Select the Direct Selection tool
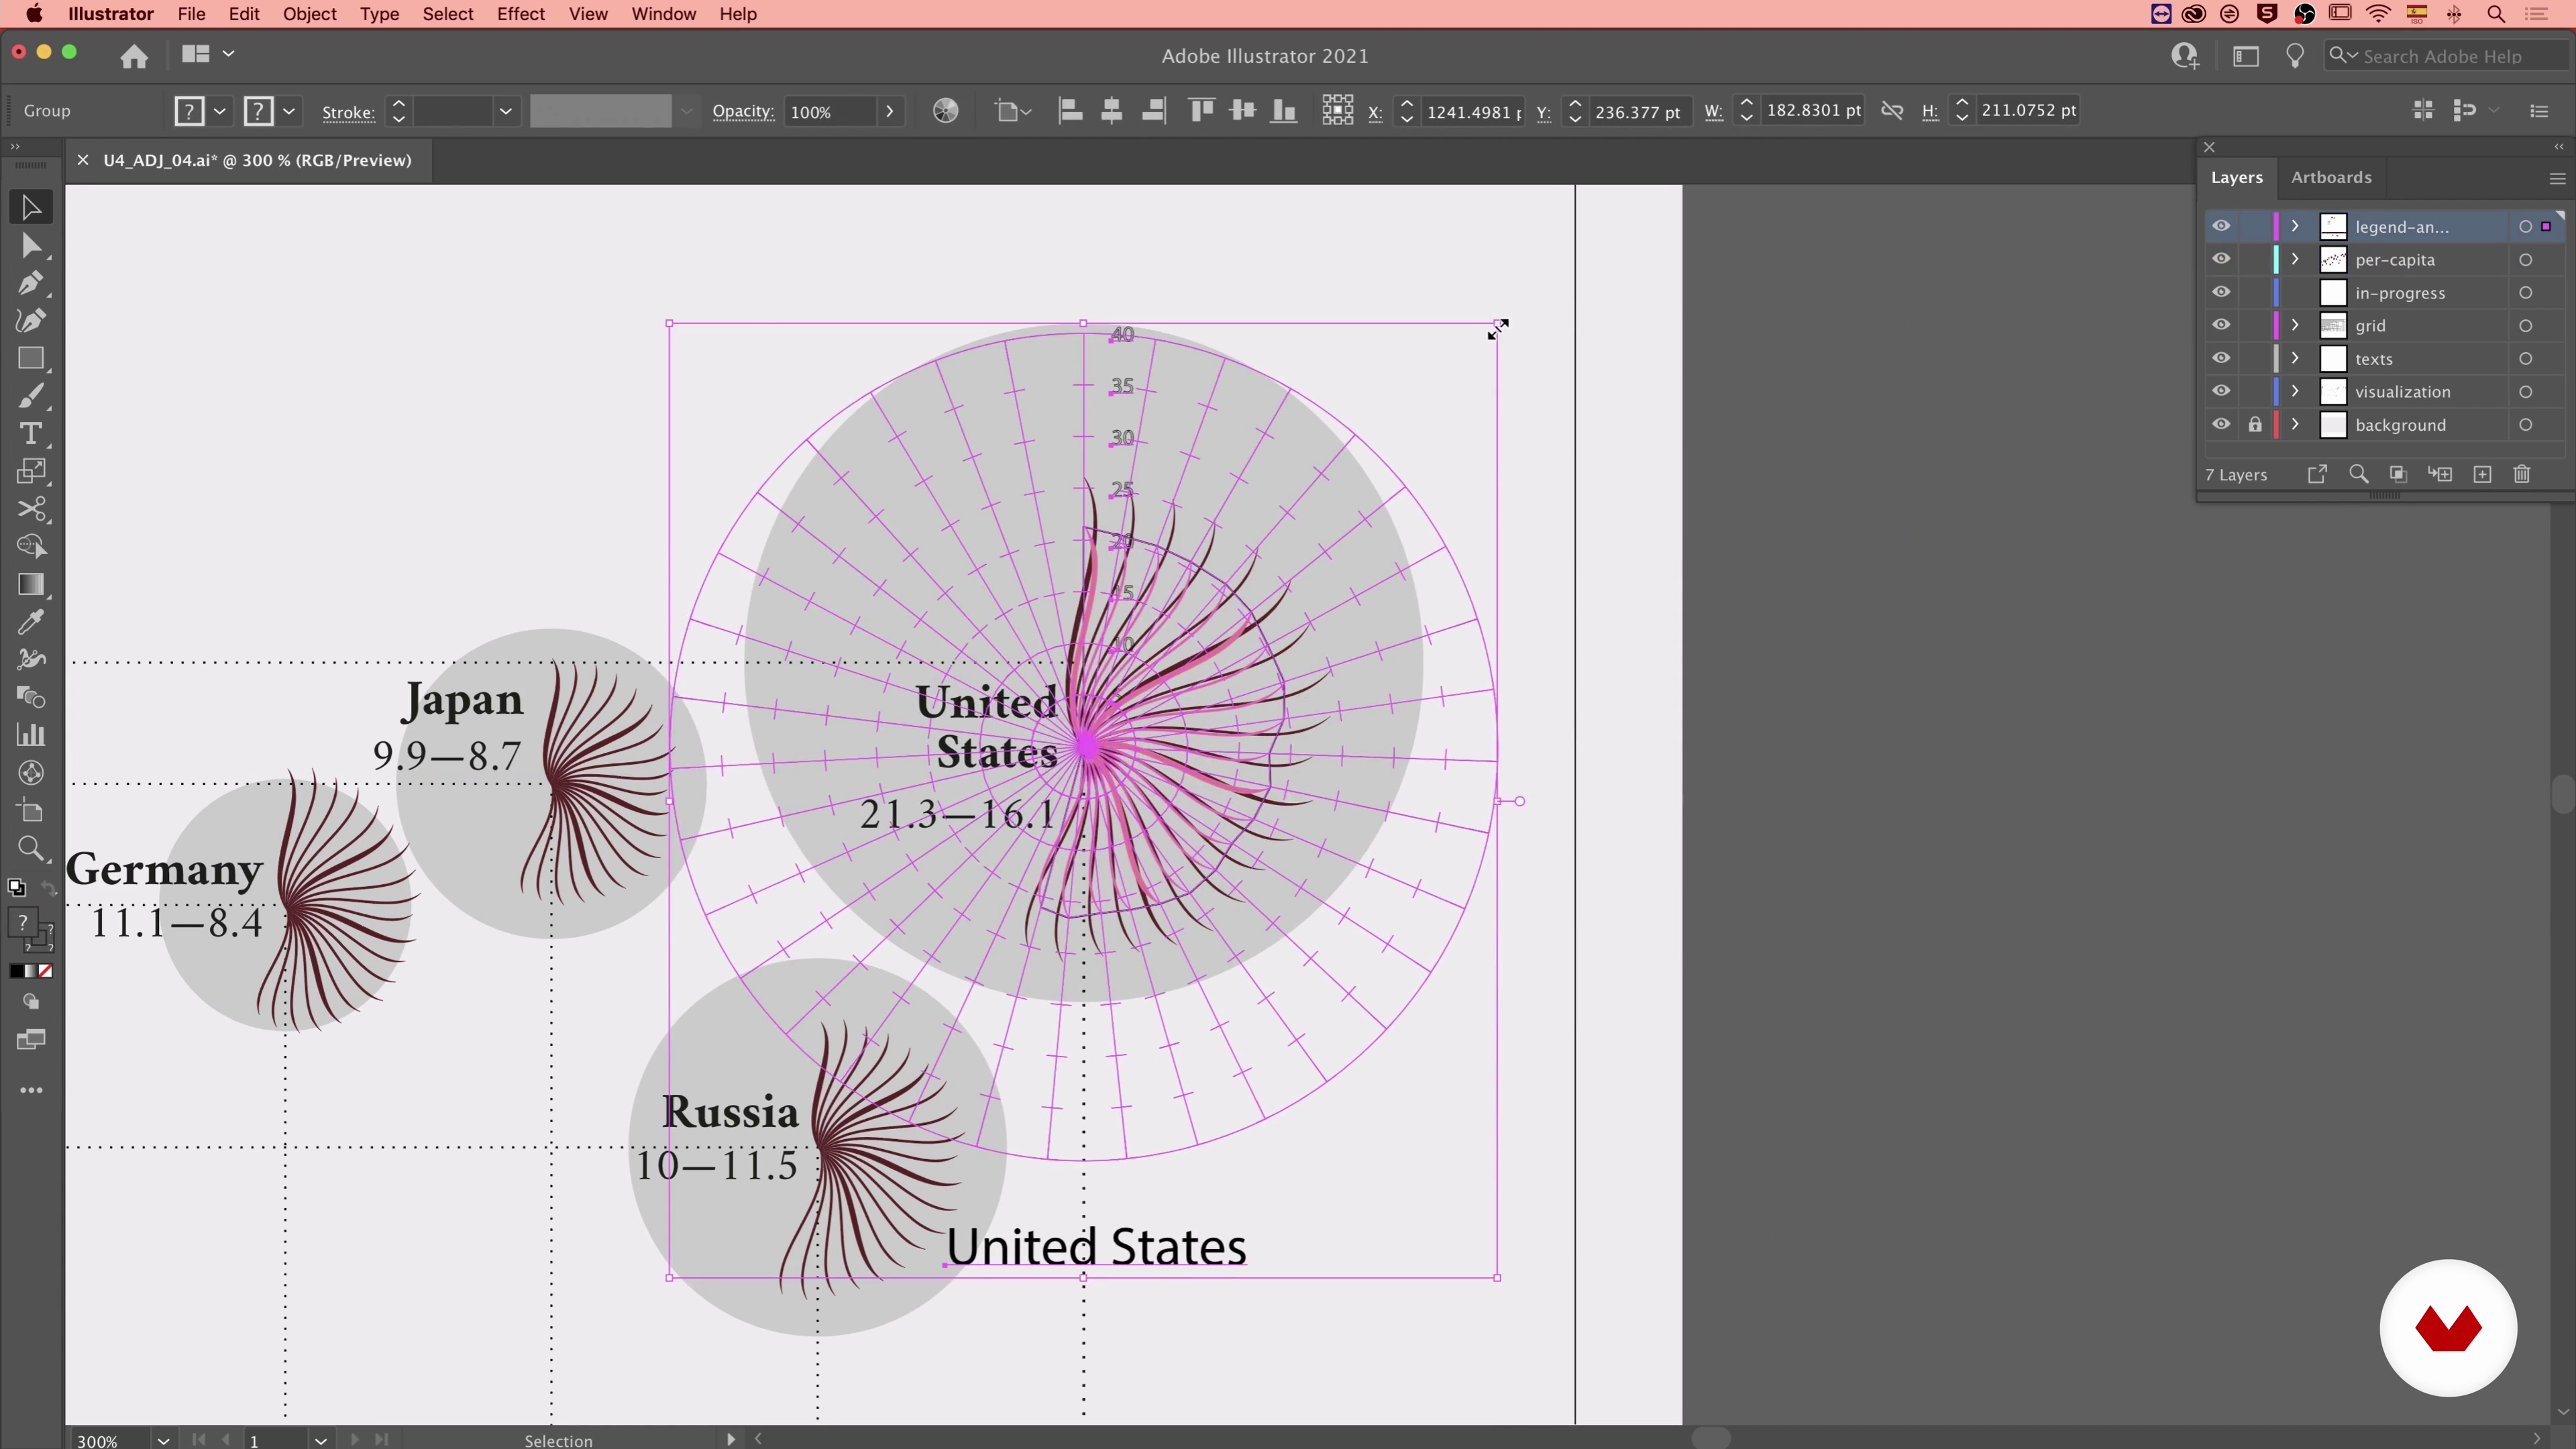2576x1449 pixels. pos(31,246)
